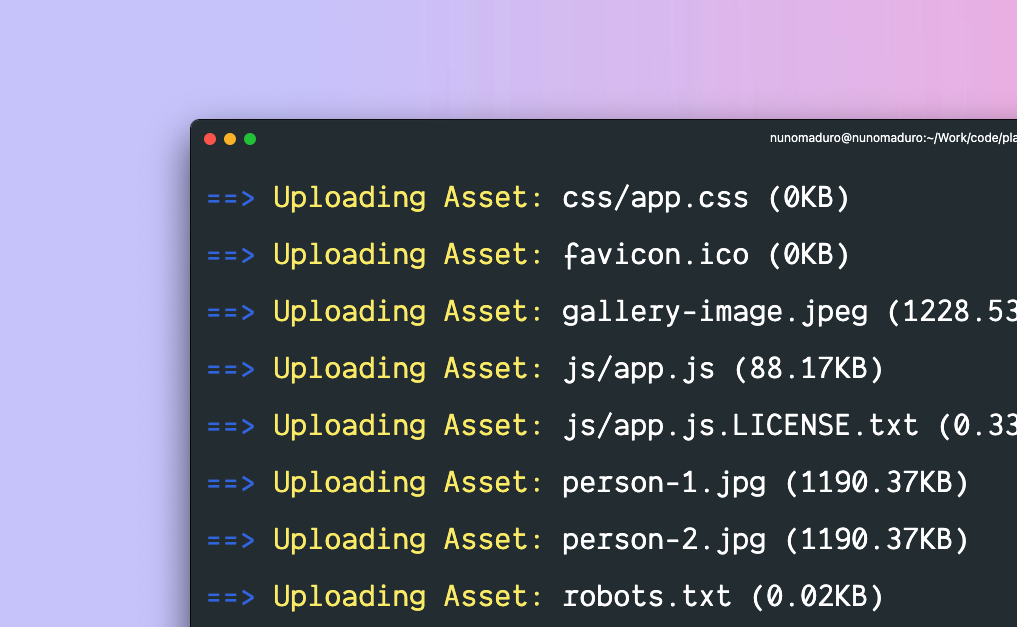Click the js/app.js.LICENSE.txt file name
1017x627 pixels.
pos(740,425)
